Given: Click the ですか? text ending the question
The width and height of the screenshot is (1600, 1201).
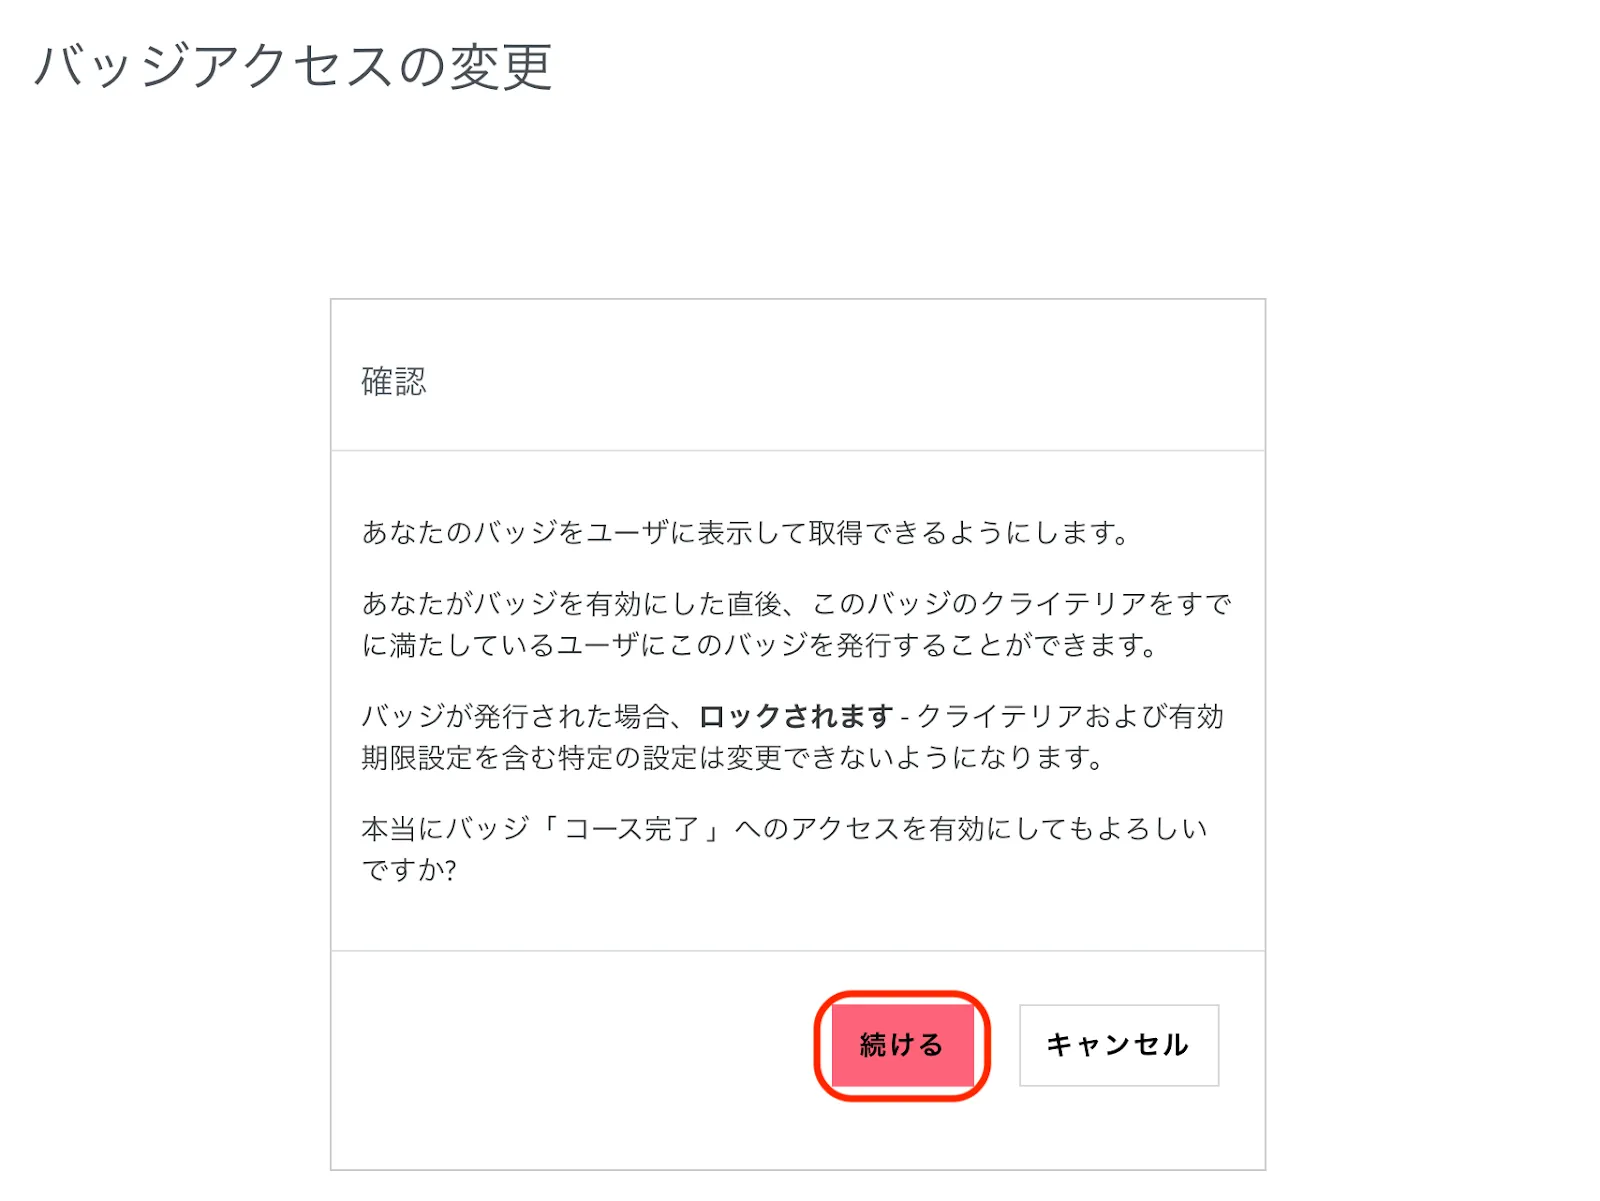Looking at the screenshot, I should click(x=409, y=871).
